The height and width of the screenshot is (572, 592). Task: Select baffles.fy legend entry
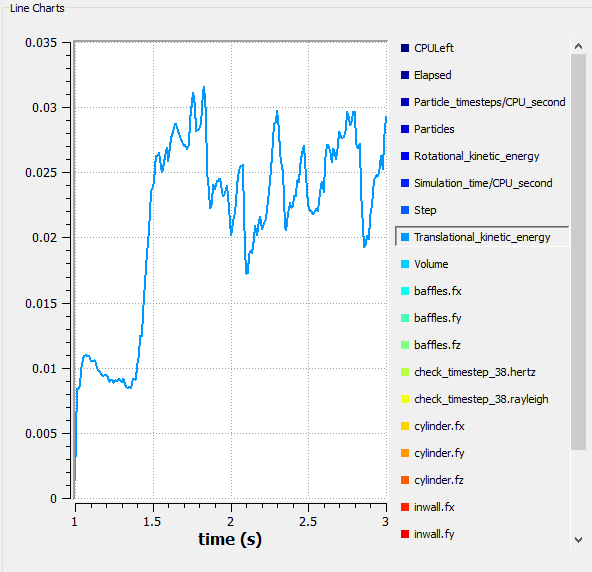[482, 318]
